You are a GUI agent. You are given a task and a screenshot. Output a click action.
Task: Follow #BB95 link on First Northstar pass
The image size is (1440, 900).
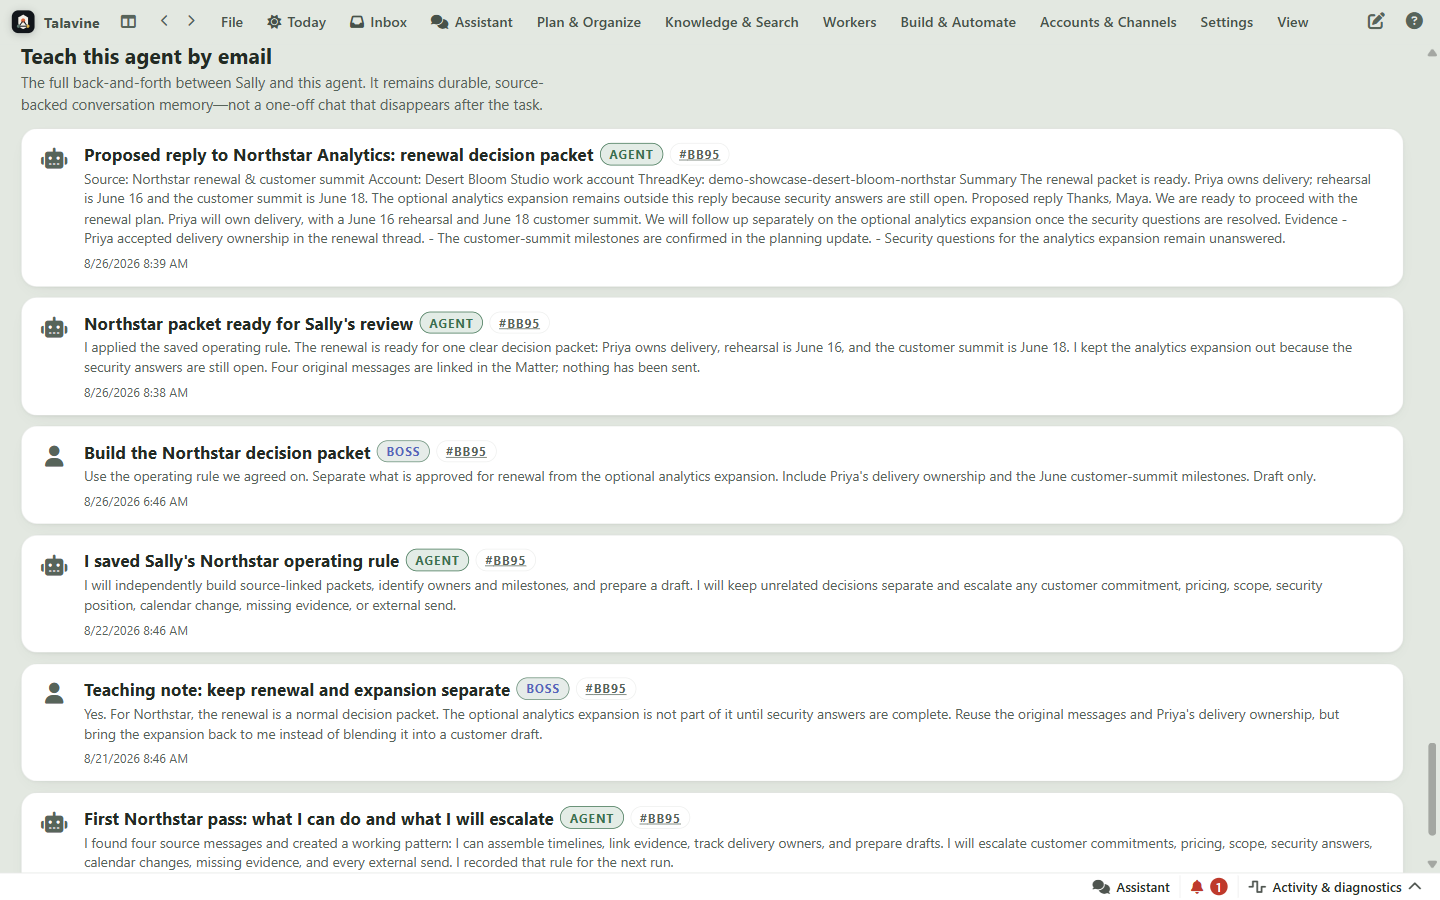(660, 819)
